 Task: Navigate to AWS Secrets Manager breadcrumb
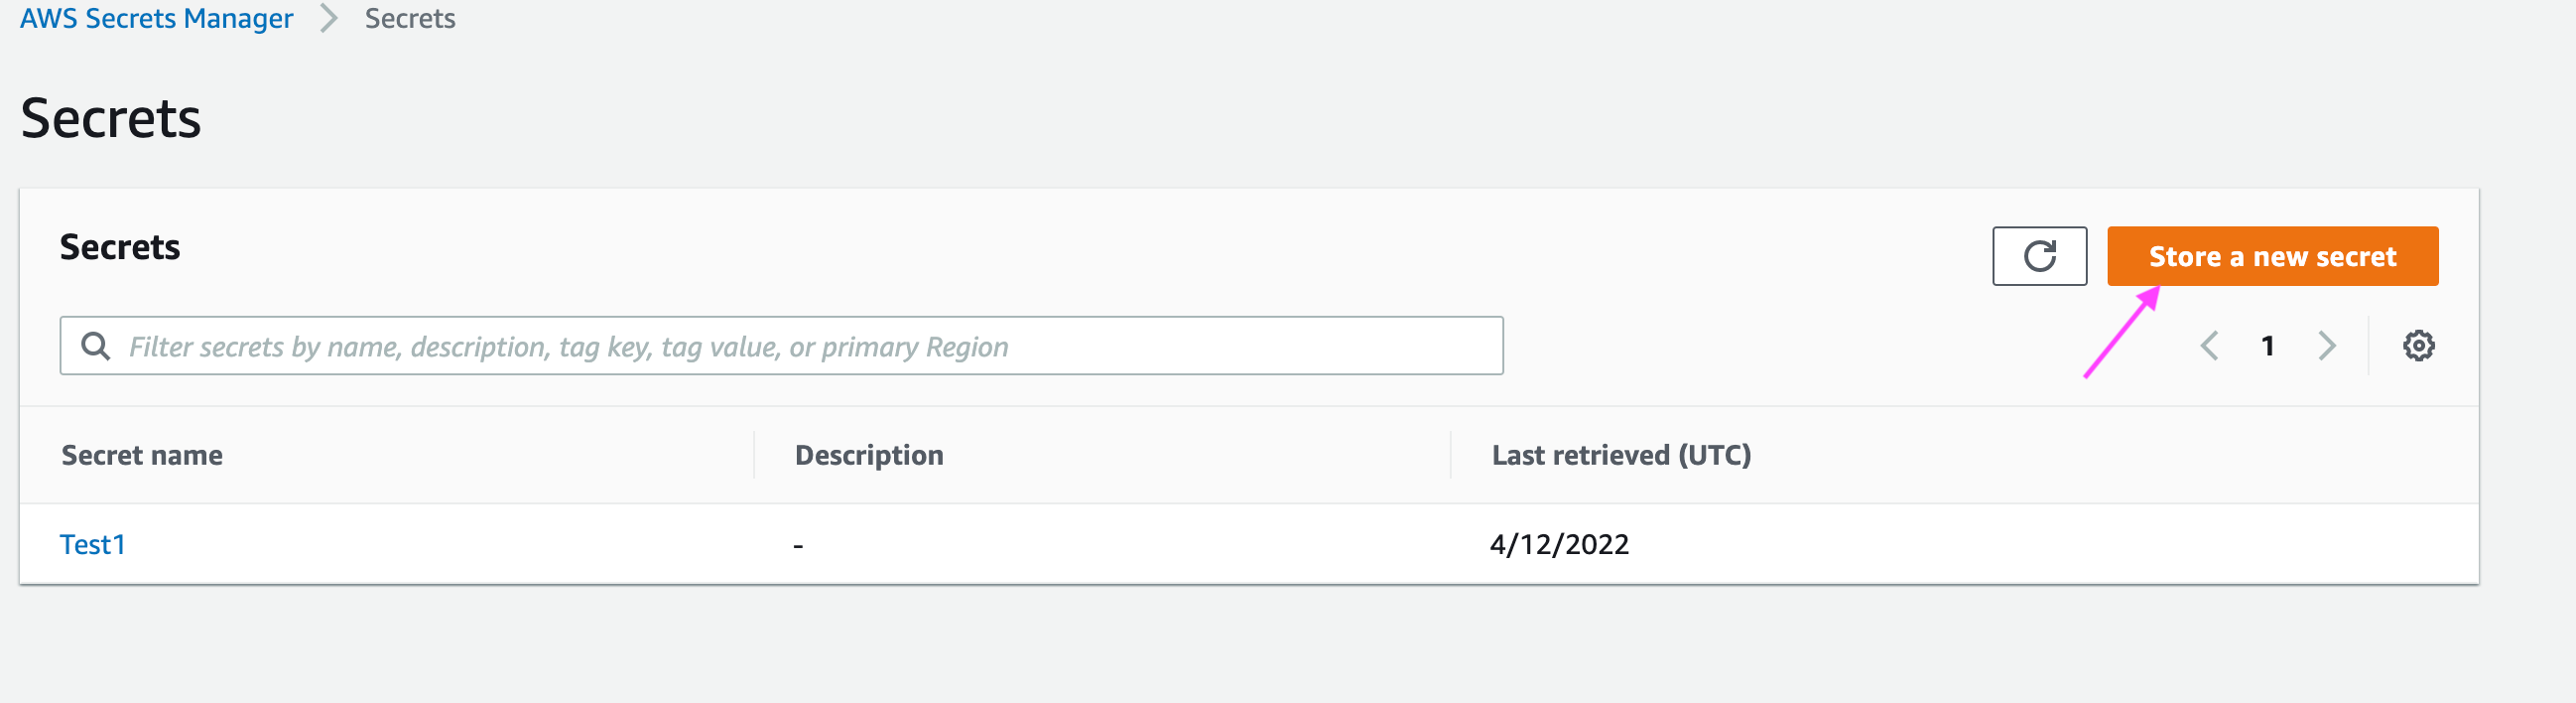click(x=156, y=18)
